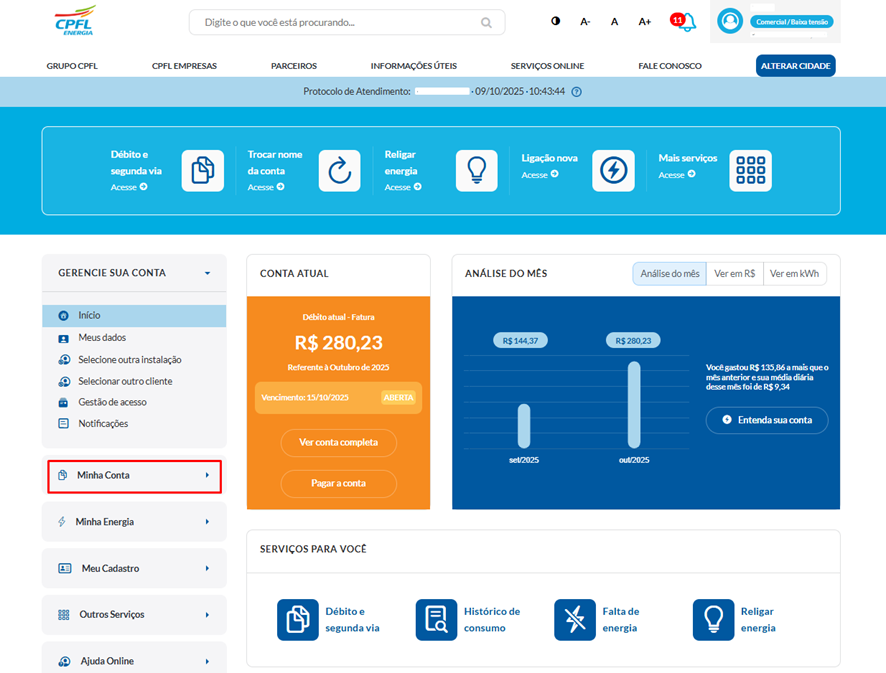The height and width of the screenshot is (673, 886).
Task: Toggle high contrast mode icon
Action: click(x=556, y=22)
